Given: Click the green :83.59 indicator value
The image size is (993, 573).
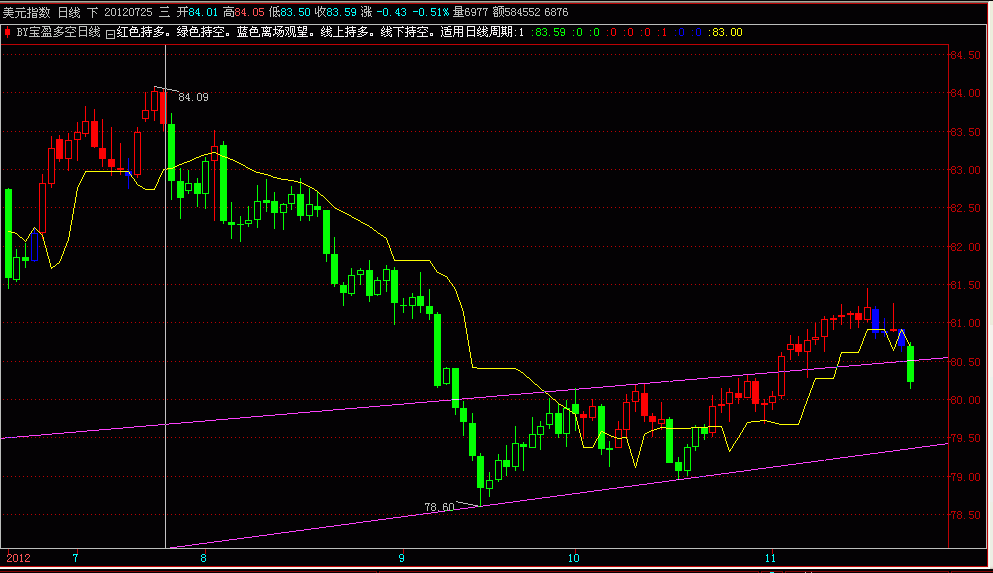Looking at the screenshot, I should point(548,32).
